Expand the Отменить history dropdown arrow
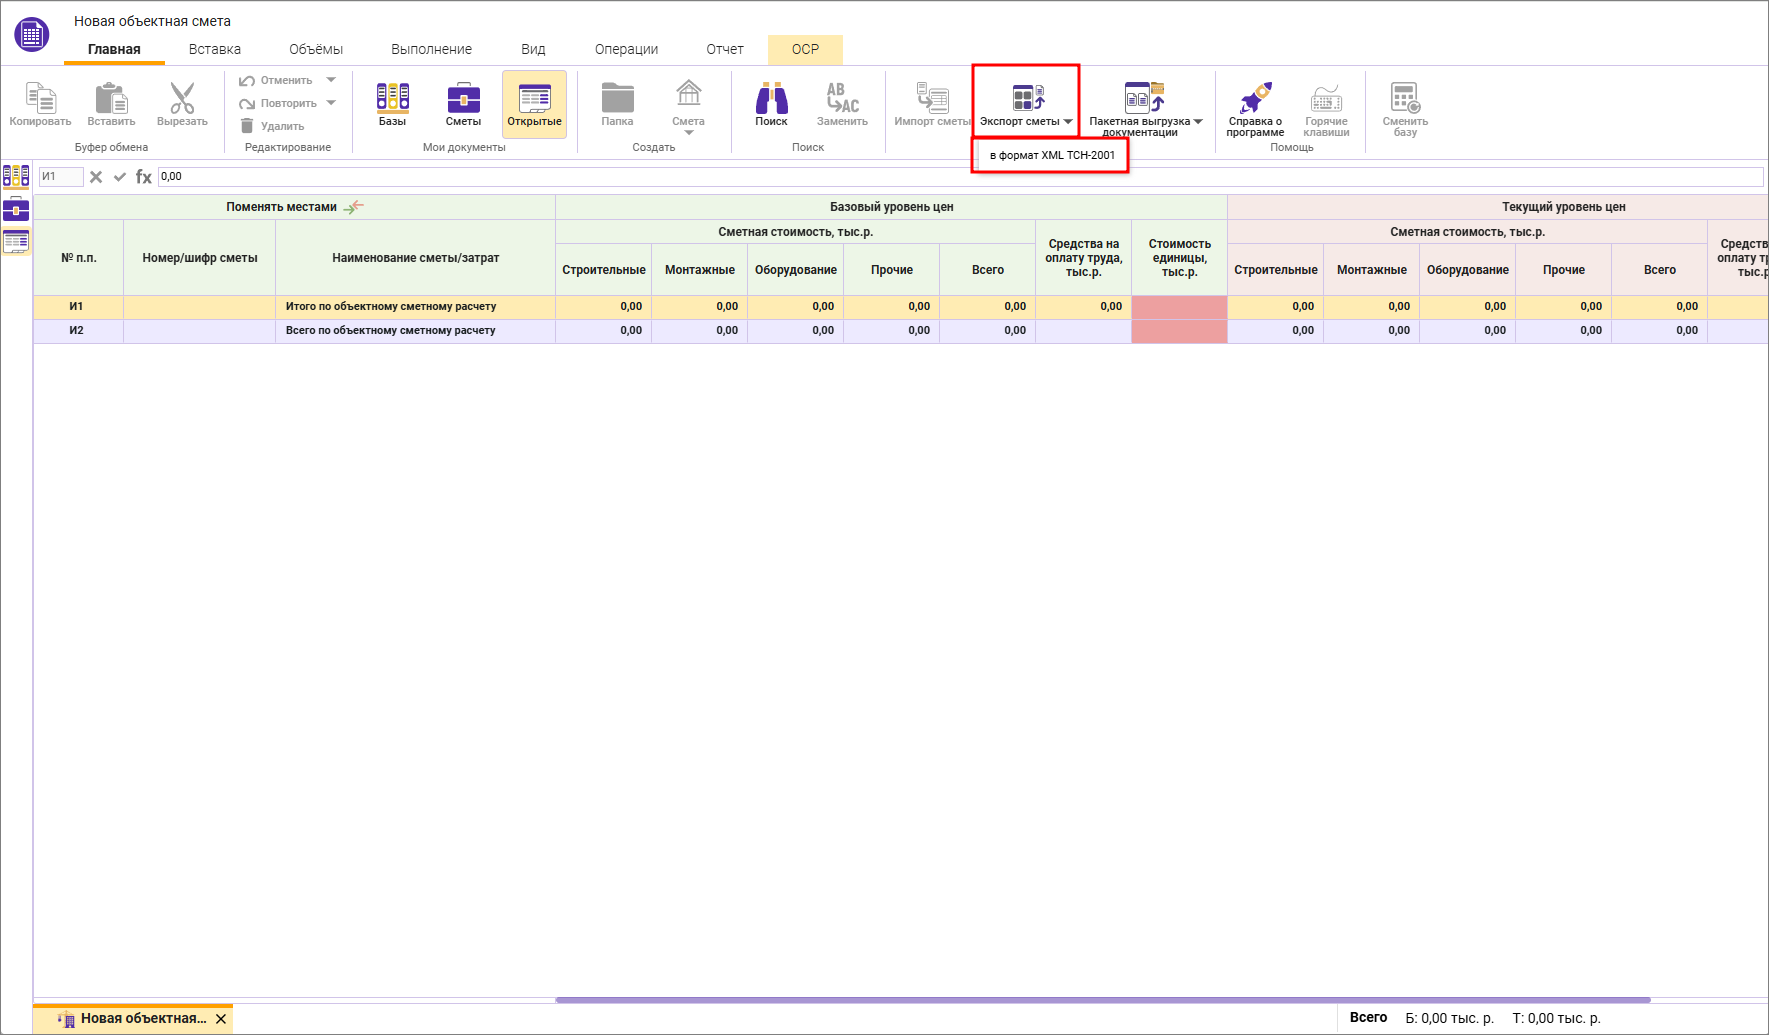The image size is (1769, 1035). [x=331, y=80]
